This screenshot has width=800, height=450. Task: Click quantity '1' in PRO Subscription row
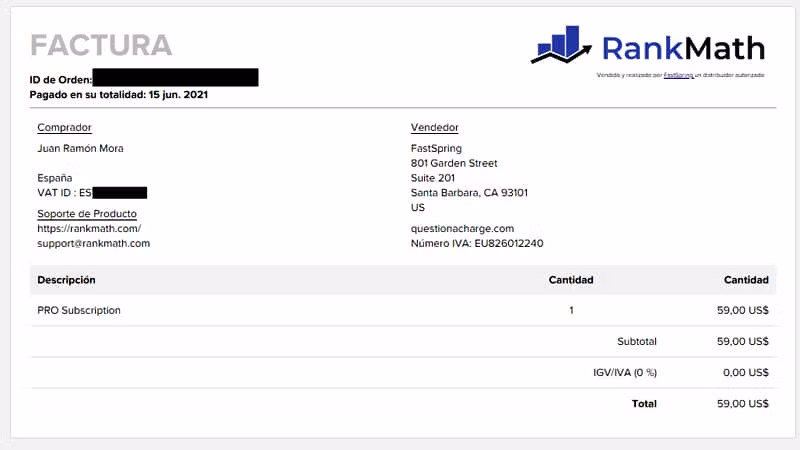click(x=571, y=310)
